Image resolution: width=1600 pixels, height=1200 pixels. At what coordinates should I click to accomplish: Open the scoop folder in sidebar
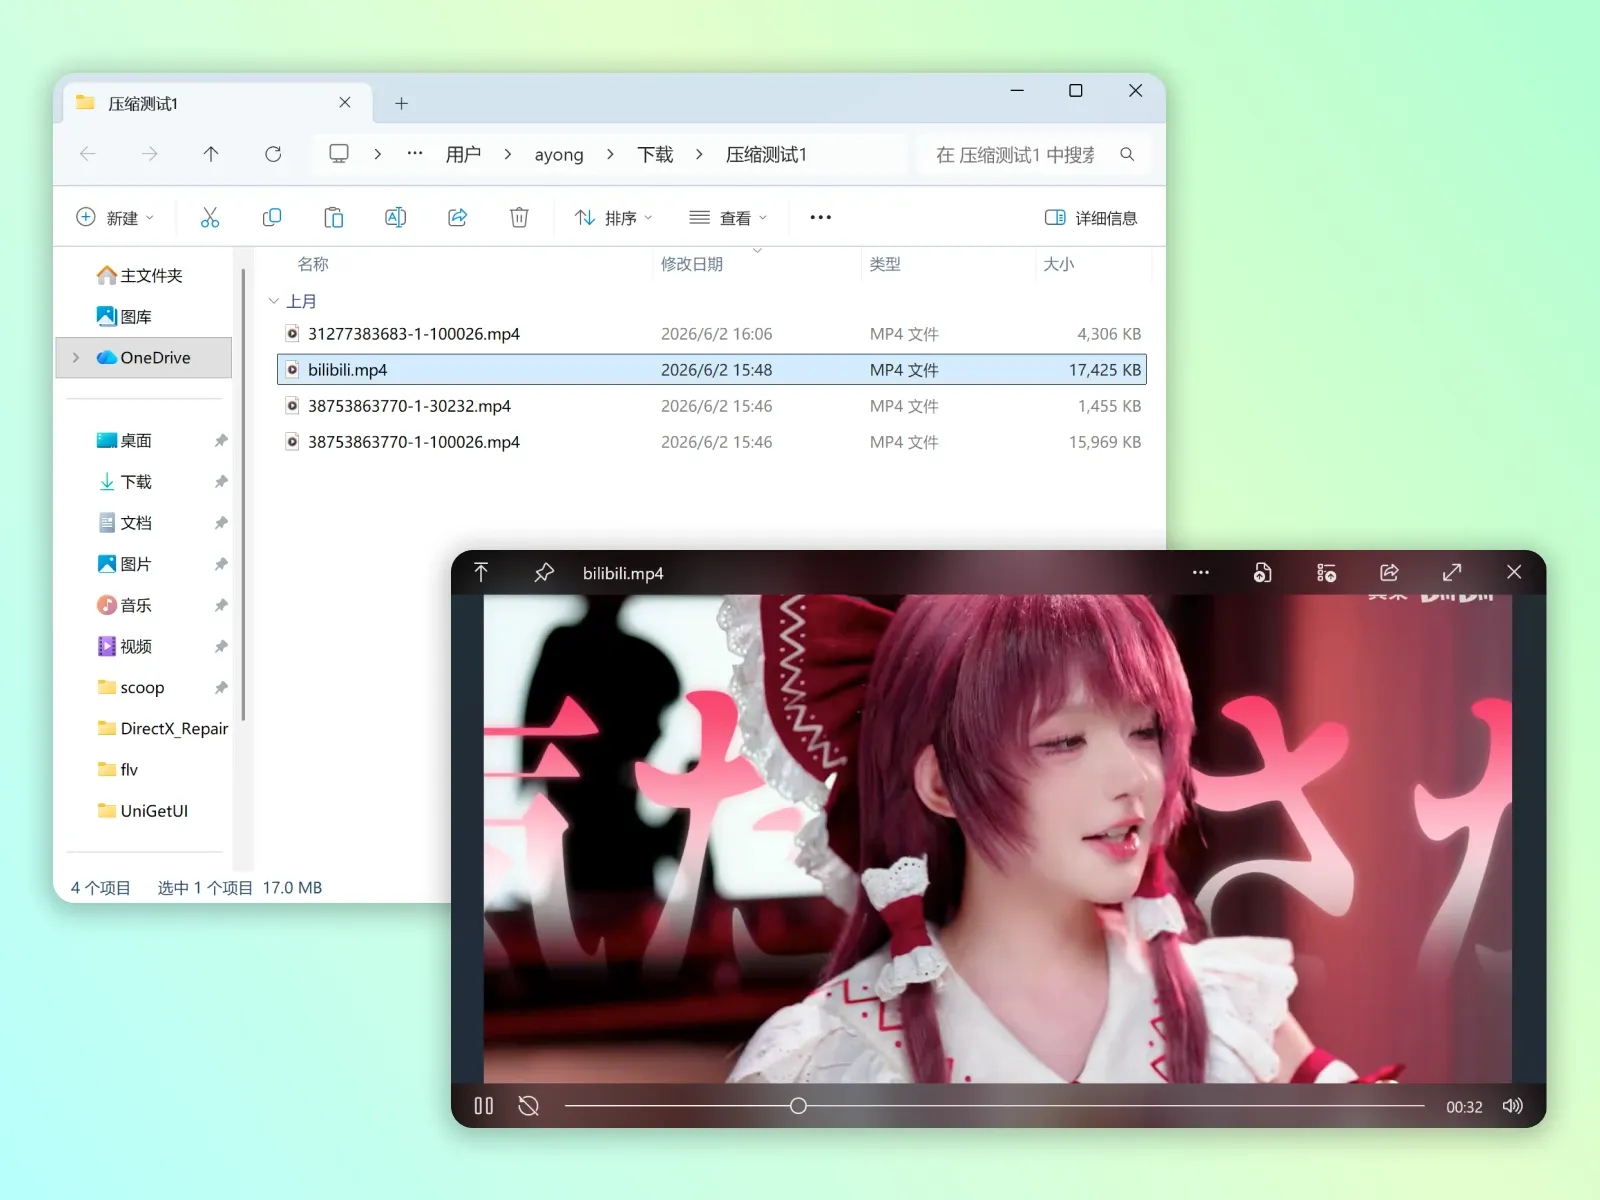pos(131,687)
